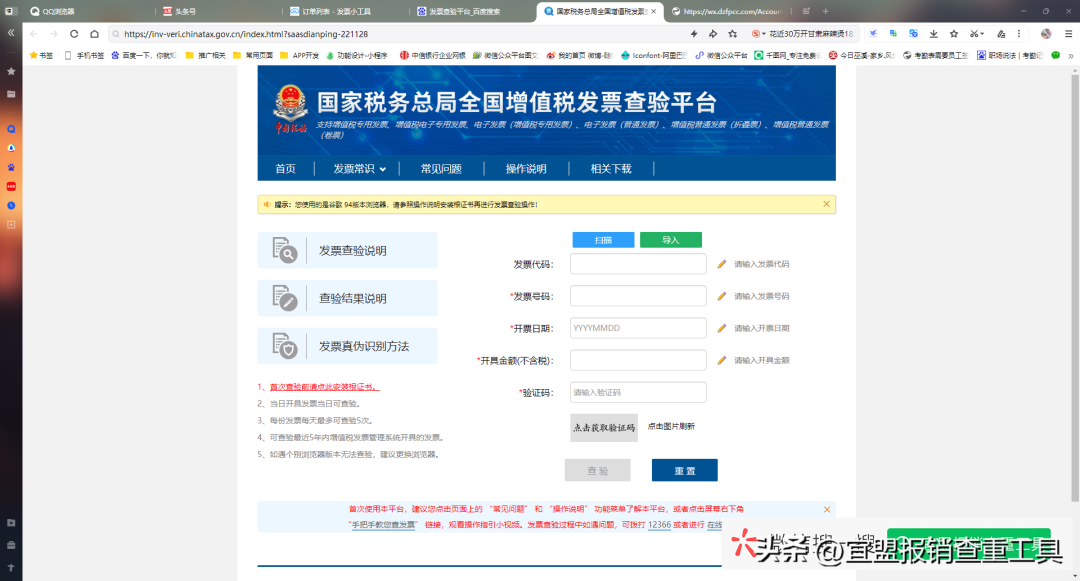Share page using the arrow icon
This screenshot has height=581, width=1080.
(713, 34)
